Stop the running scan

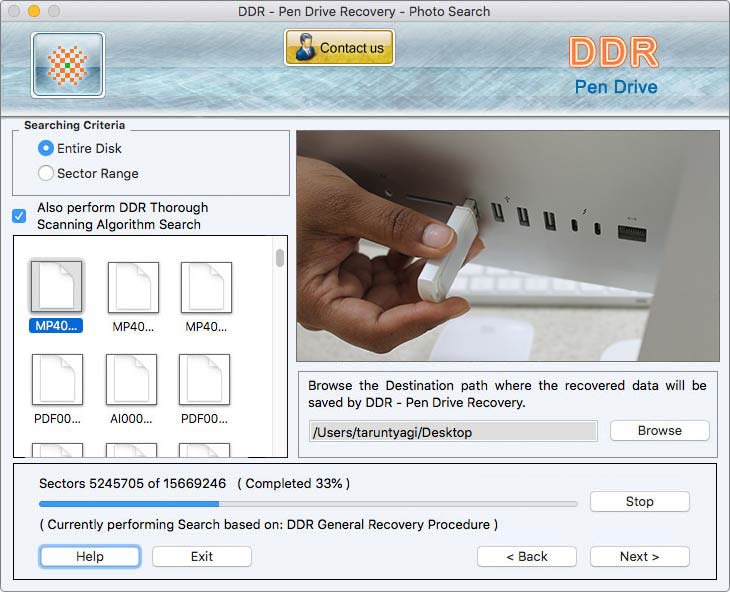(x=640, y=501)
